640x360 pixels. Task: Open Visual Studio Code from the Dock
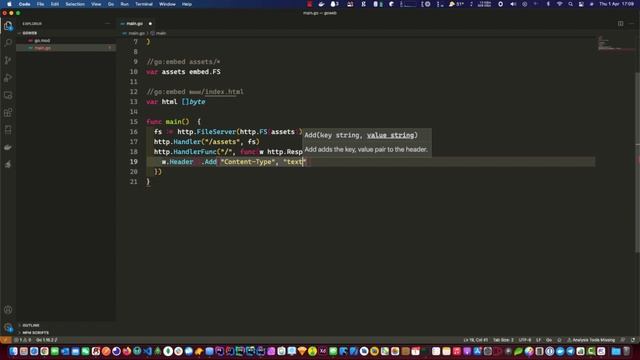[x=147, y=351]
